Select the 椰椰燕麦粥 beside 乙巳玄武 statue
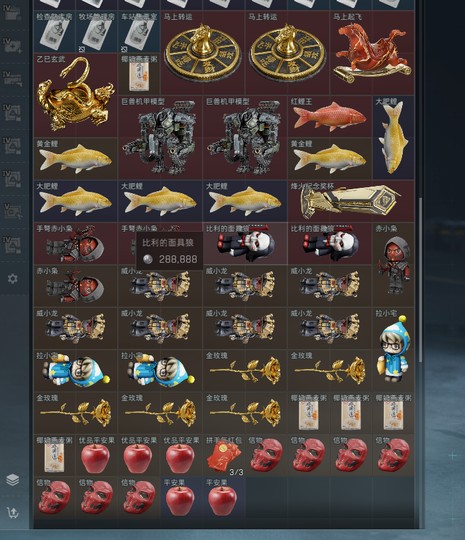 point(139,74)
